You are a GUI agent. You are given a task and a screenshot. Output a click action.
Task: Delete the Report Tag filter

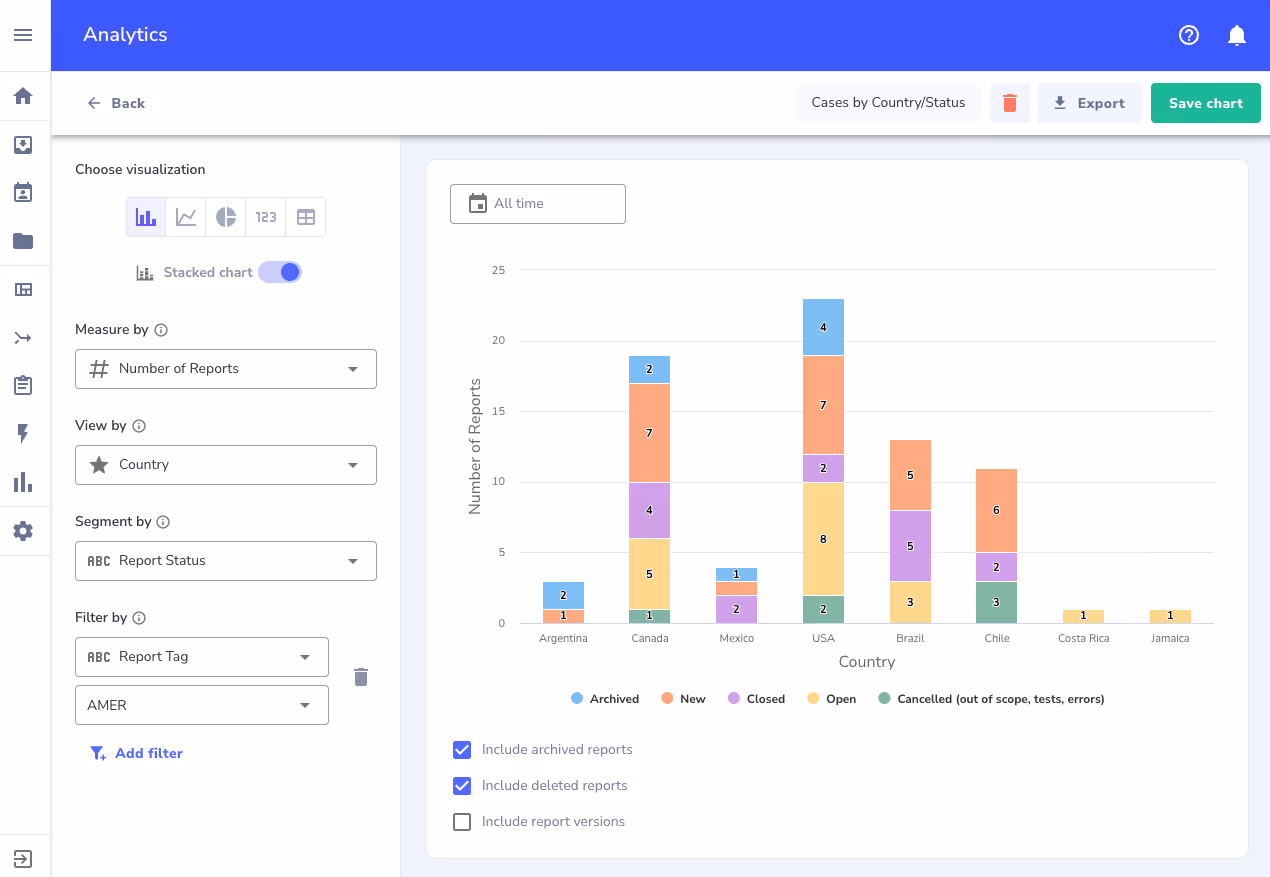(361, 676)
